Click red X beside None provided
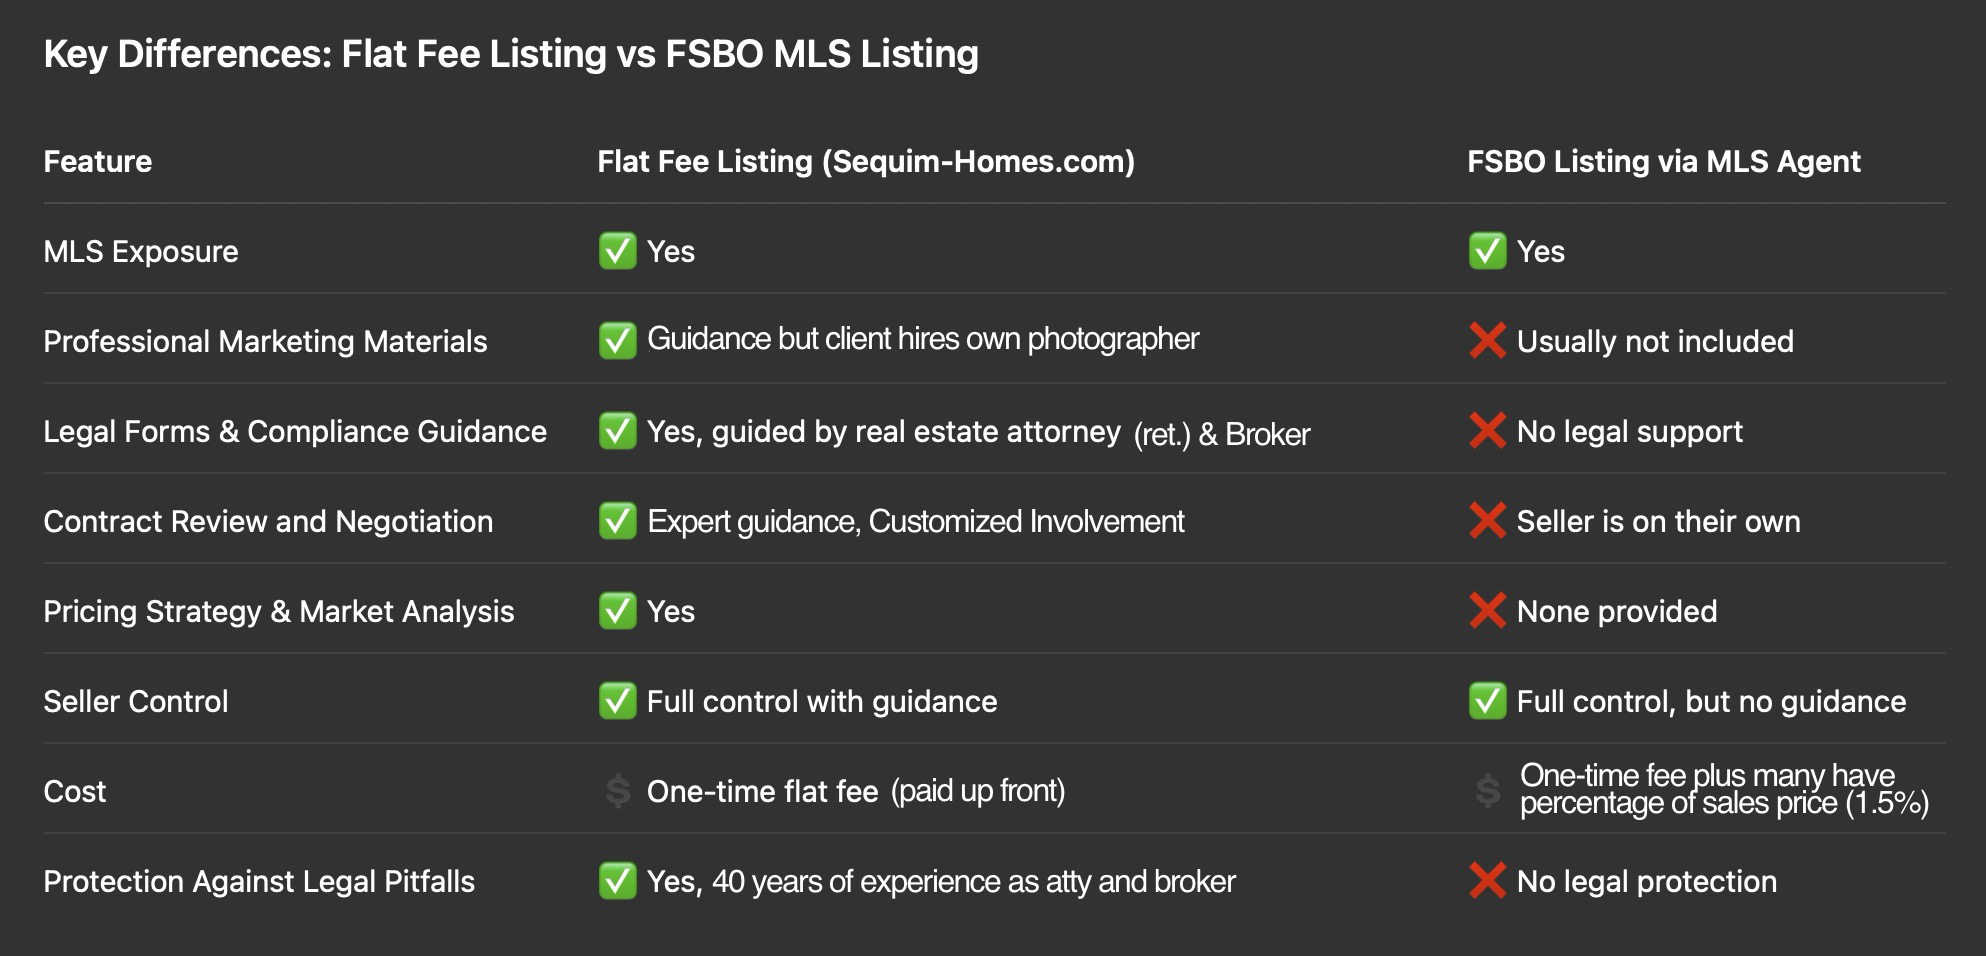1986x956 pixels. click(1487, 611)
